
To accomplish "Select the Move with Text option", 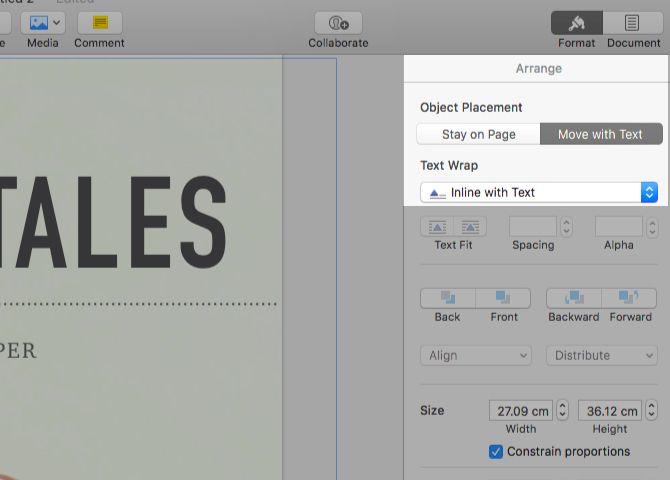I will pyautogui.click(x=601, y=134).
